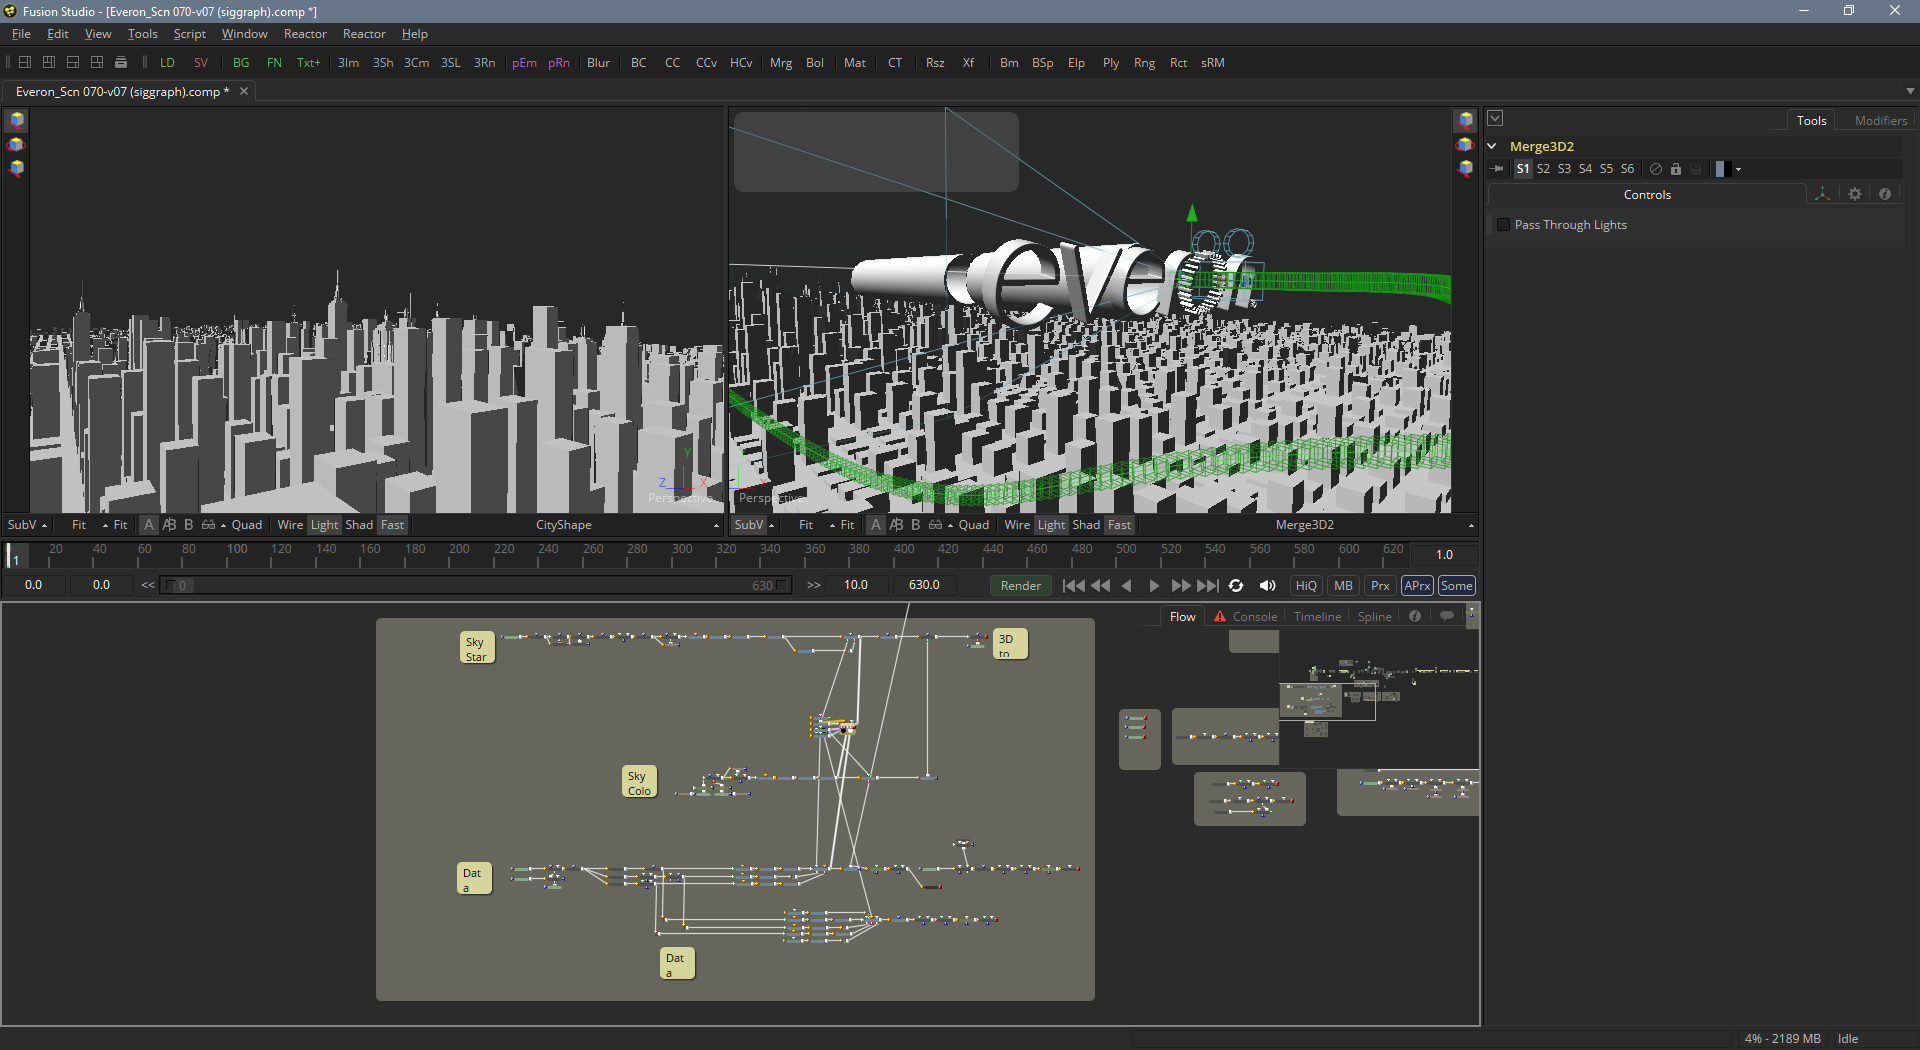Add a Loader with the LD button

[167, 62]
